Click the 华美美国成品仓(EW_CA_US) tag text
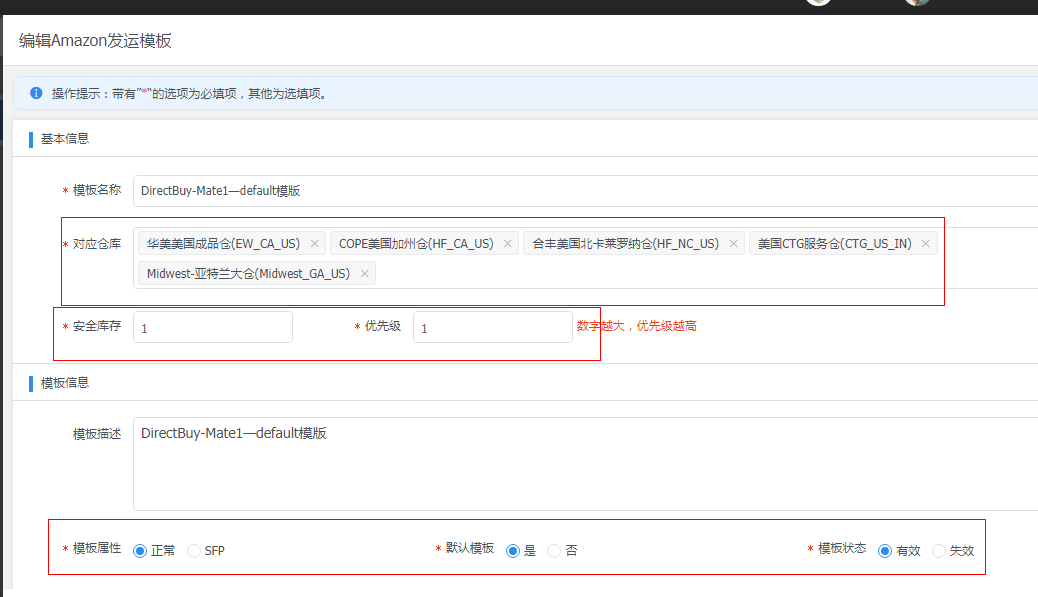This screenshot has width=1038, height=597. 223,244
